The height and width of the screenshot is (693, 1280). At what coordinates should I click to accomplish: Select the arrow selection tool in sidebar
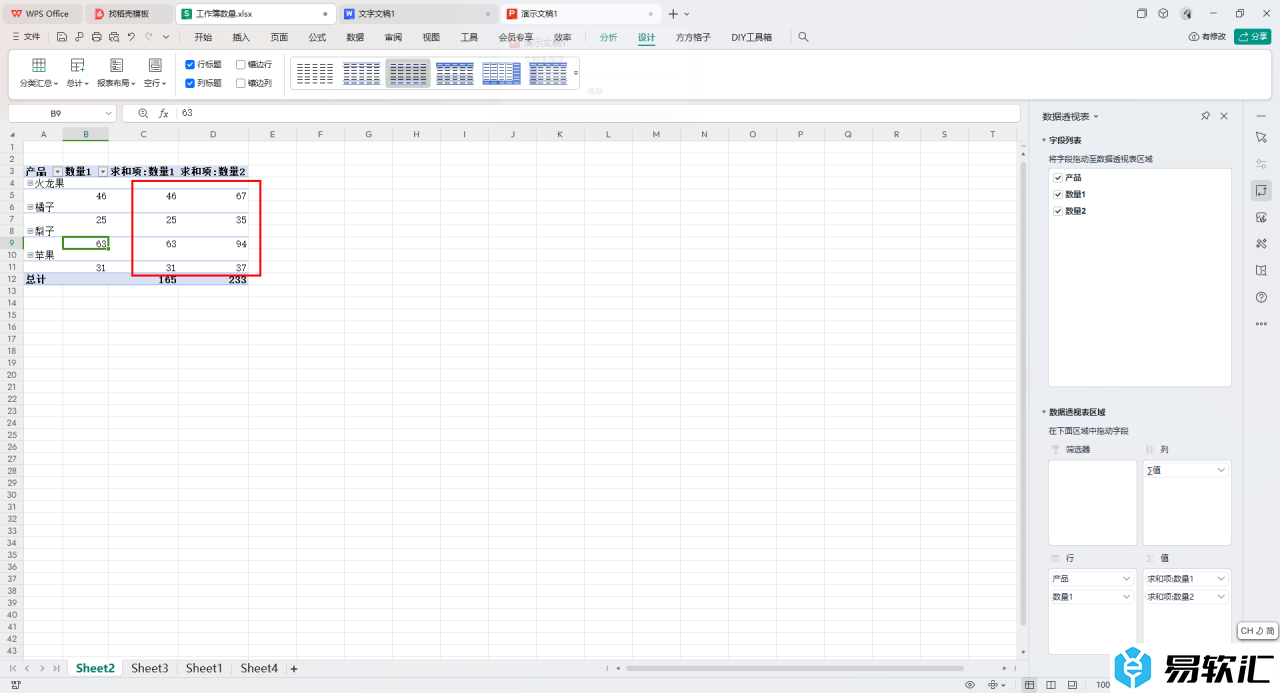1261,137
